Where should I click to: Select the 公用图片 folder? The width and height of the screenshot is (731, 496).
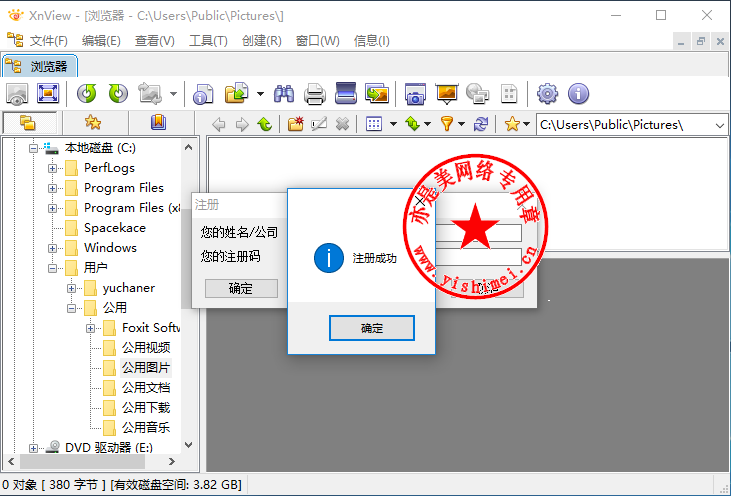146,368
